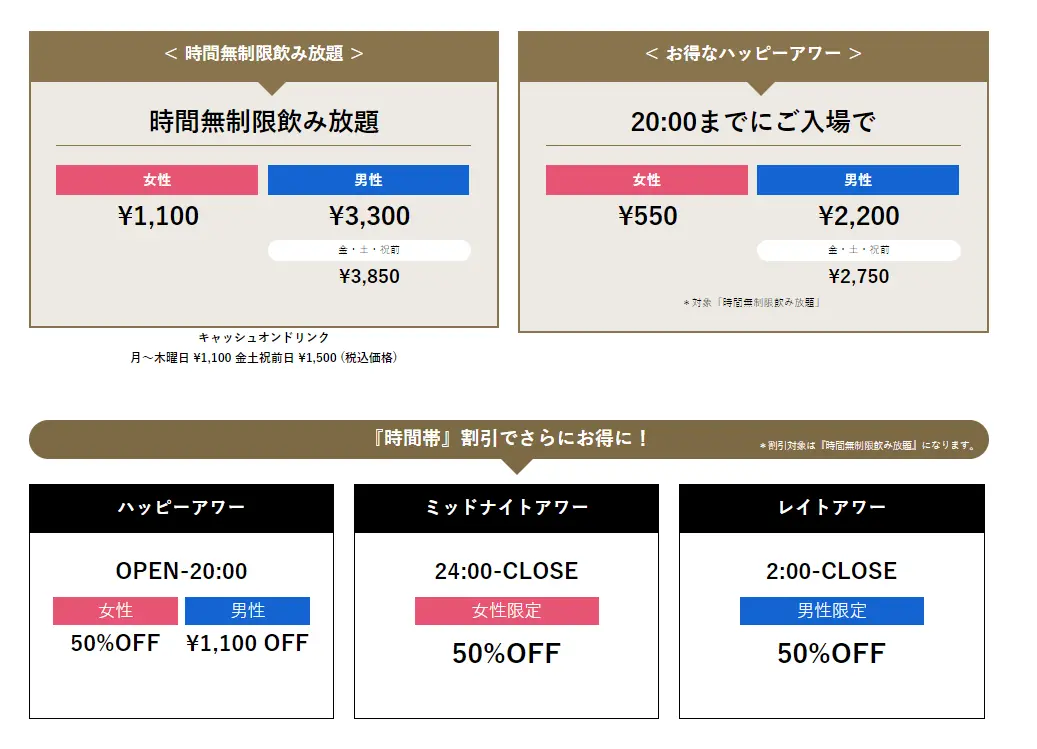Click the ¥550 happy hour women's price

pos(647,216)
